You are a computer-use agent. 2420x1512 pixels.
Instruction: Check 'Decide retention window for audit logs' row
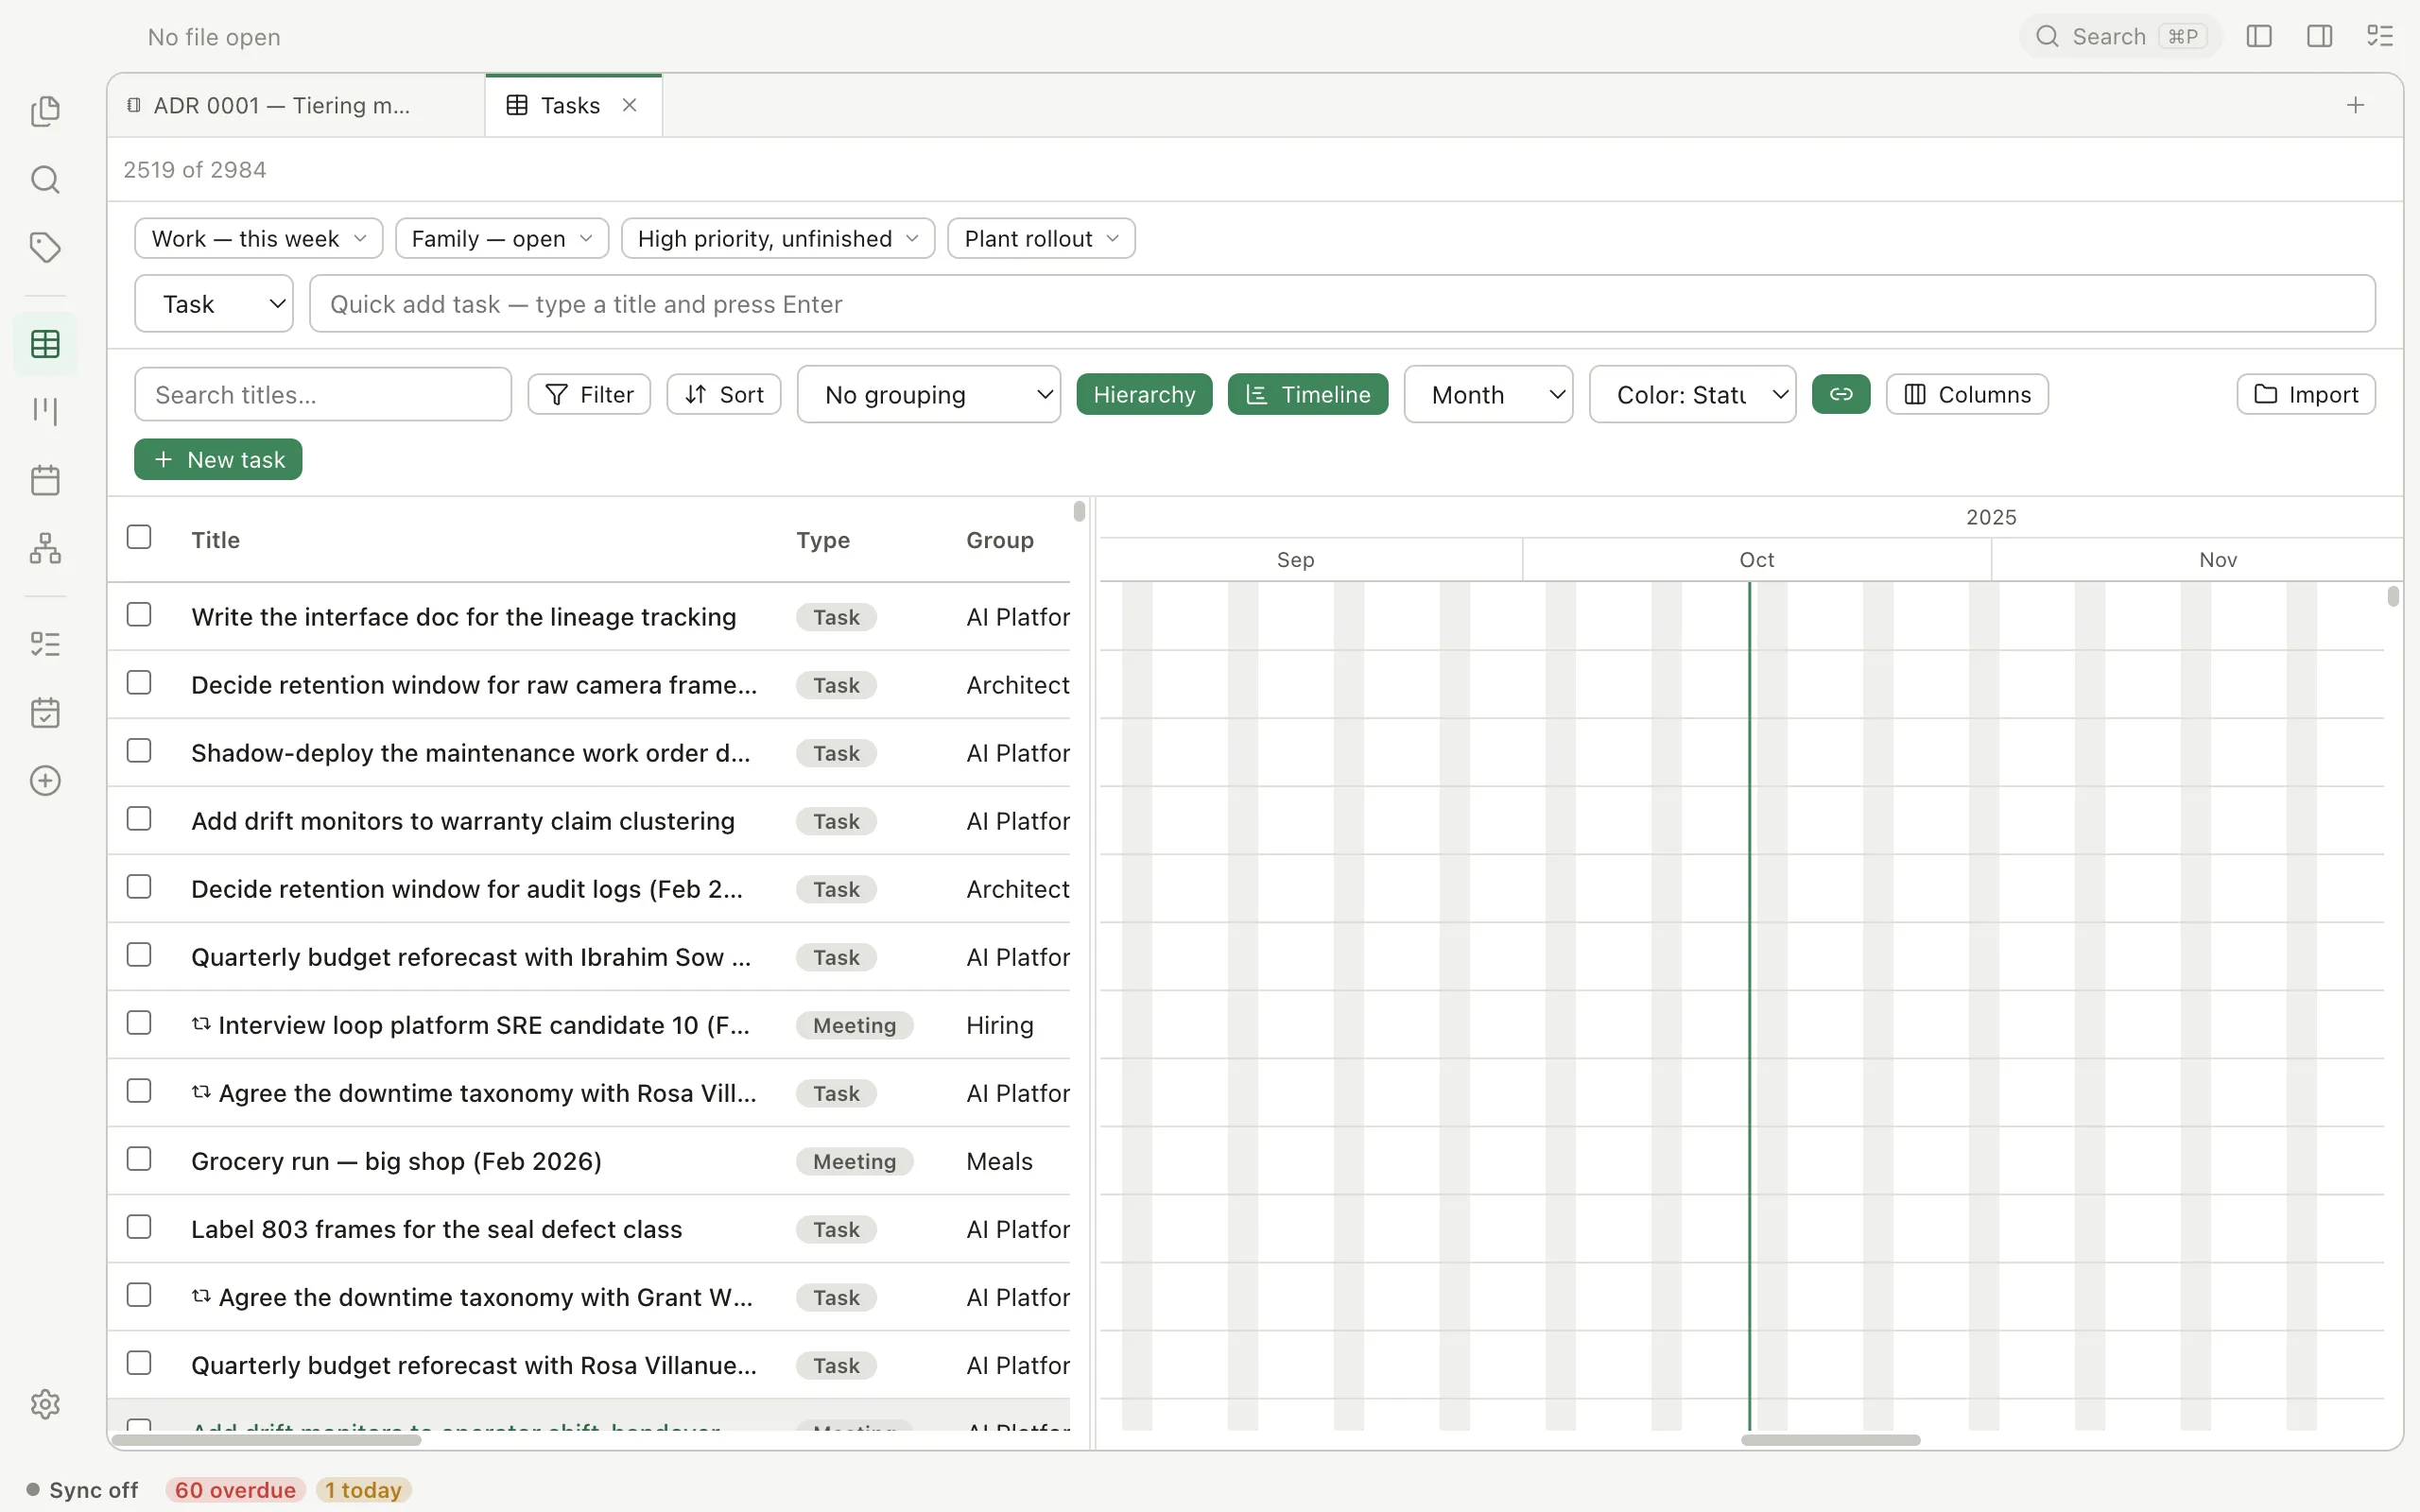pyautogui.click(x=139, y=886)
